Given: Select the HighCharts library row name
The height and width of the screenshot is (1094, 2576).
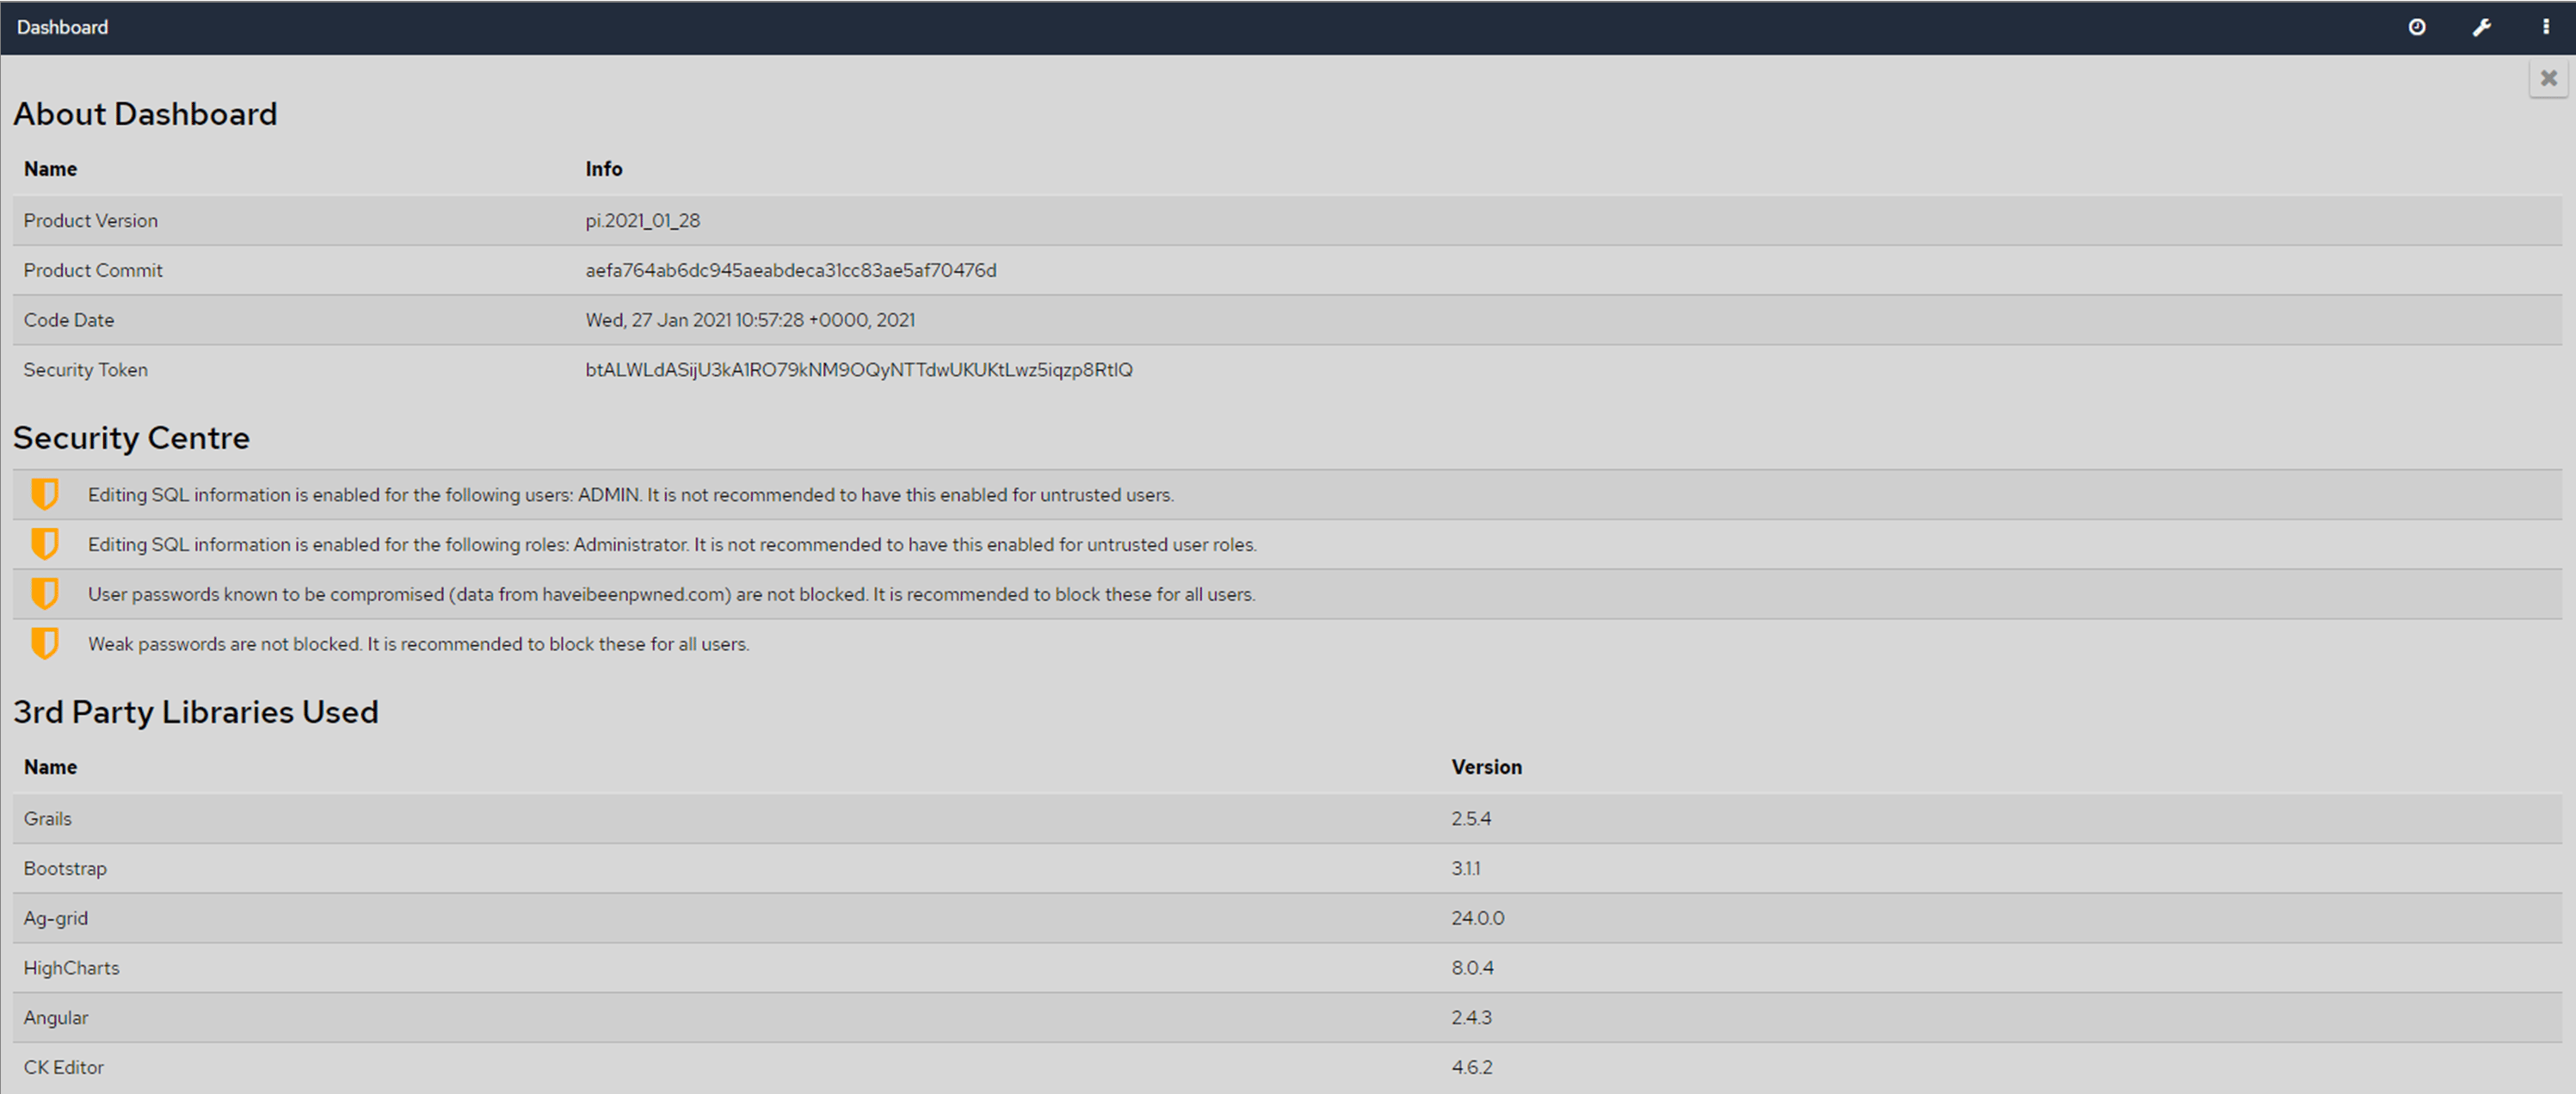Looking at the screenshot, I should point(71,968).
